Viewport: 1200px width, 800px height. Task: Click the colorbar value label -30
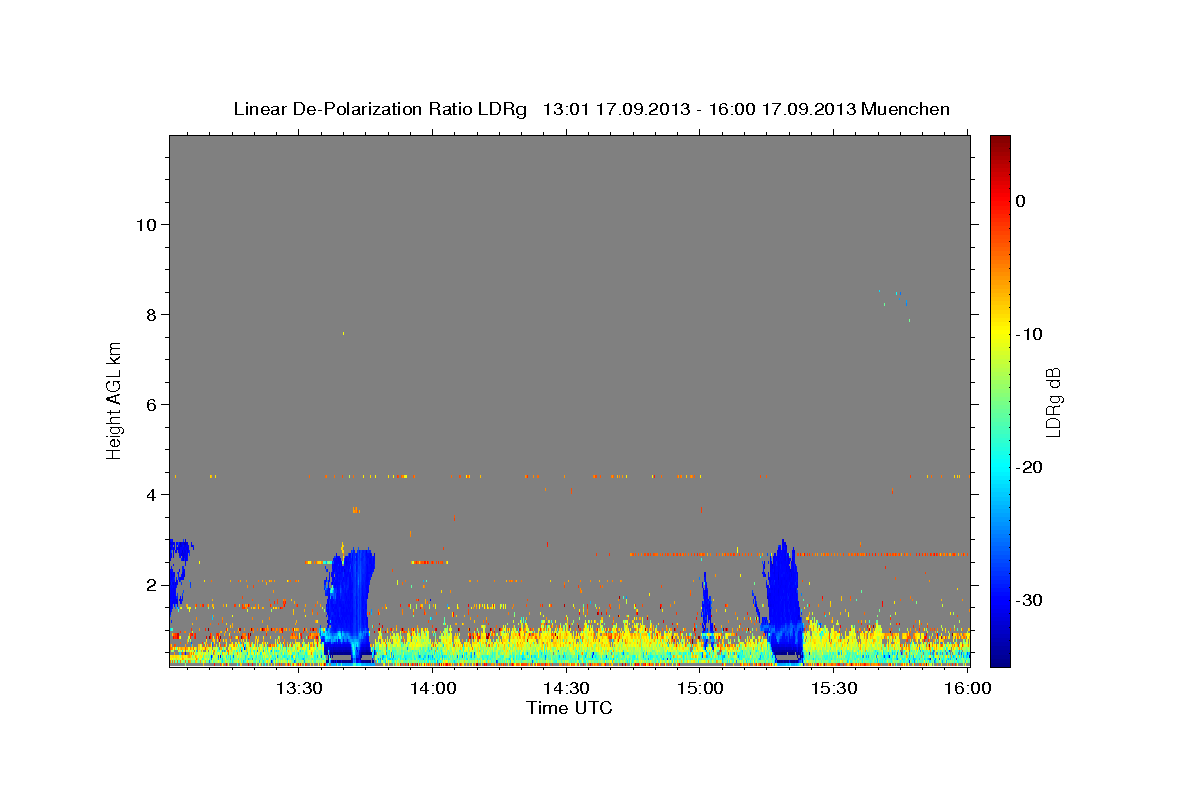click(x=1029, y=600)
